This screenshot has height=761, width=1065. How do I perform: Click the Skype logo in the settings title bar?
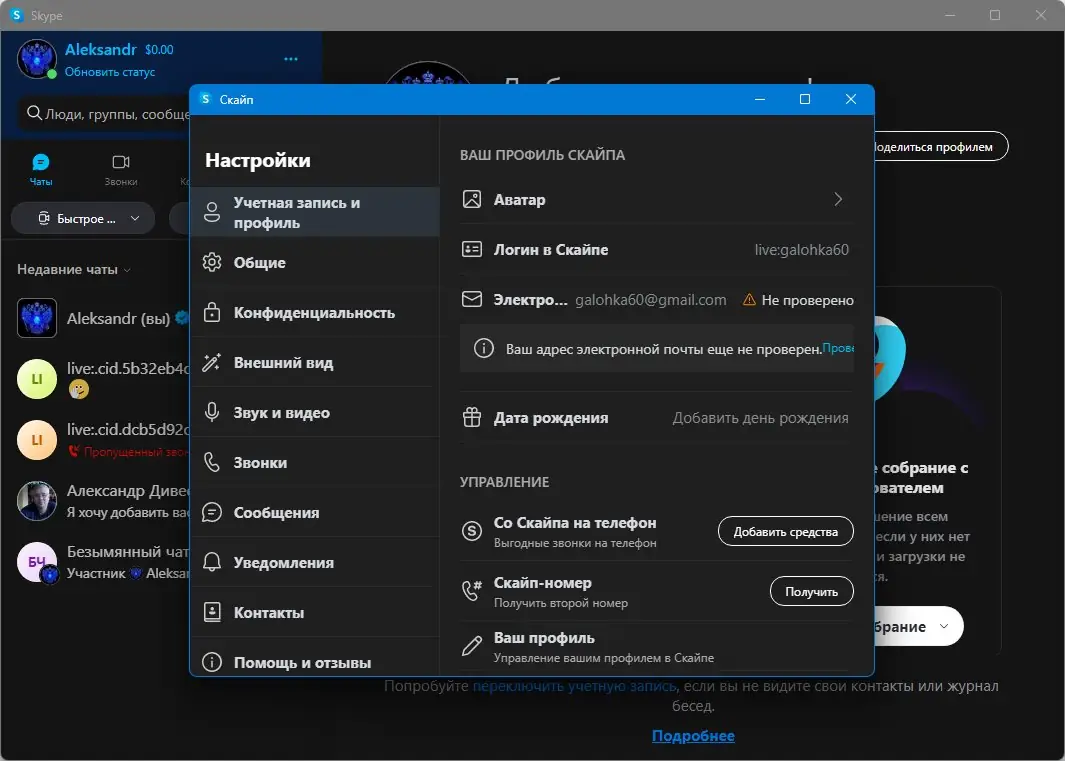206,99
